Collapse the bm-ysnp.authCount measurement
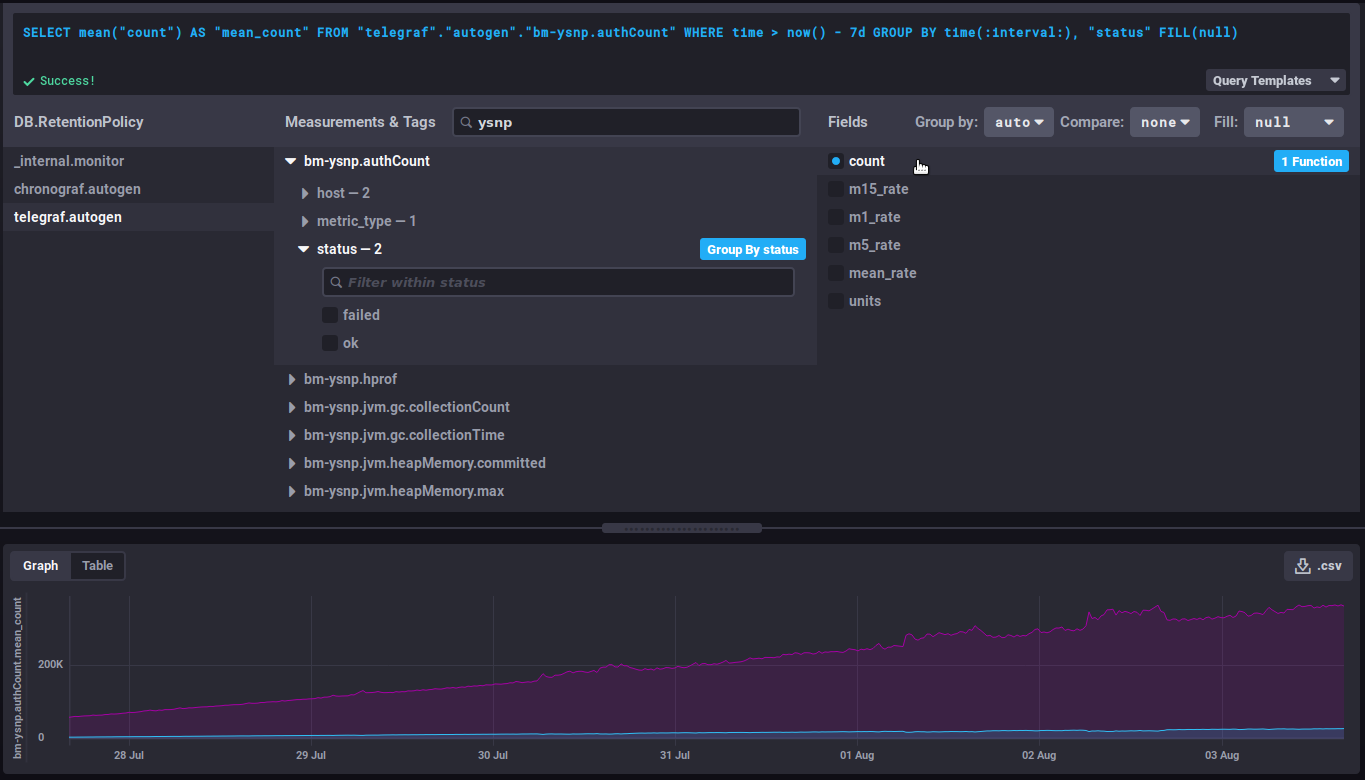This screenshot has height=780, width=1365. click(x=291, y=161)
